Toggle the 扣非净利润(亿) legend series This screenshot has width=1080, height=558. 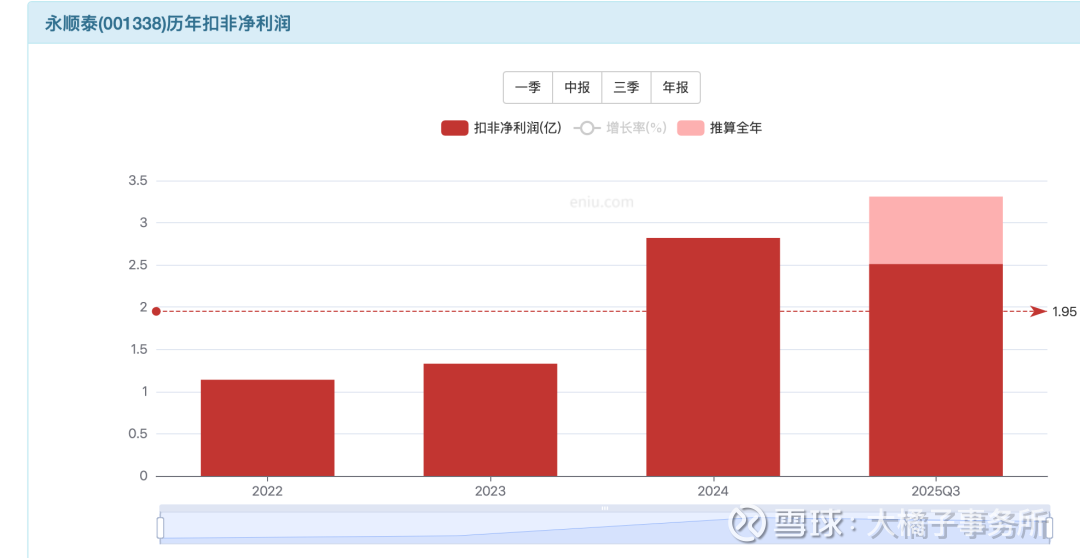[501, 128]
